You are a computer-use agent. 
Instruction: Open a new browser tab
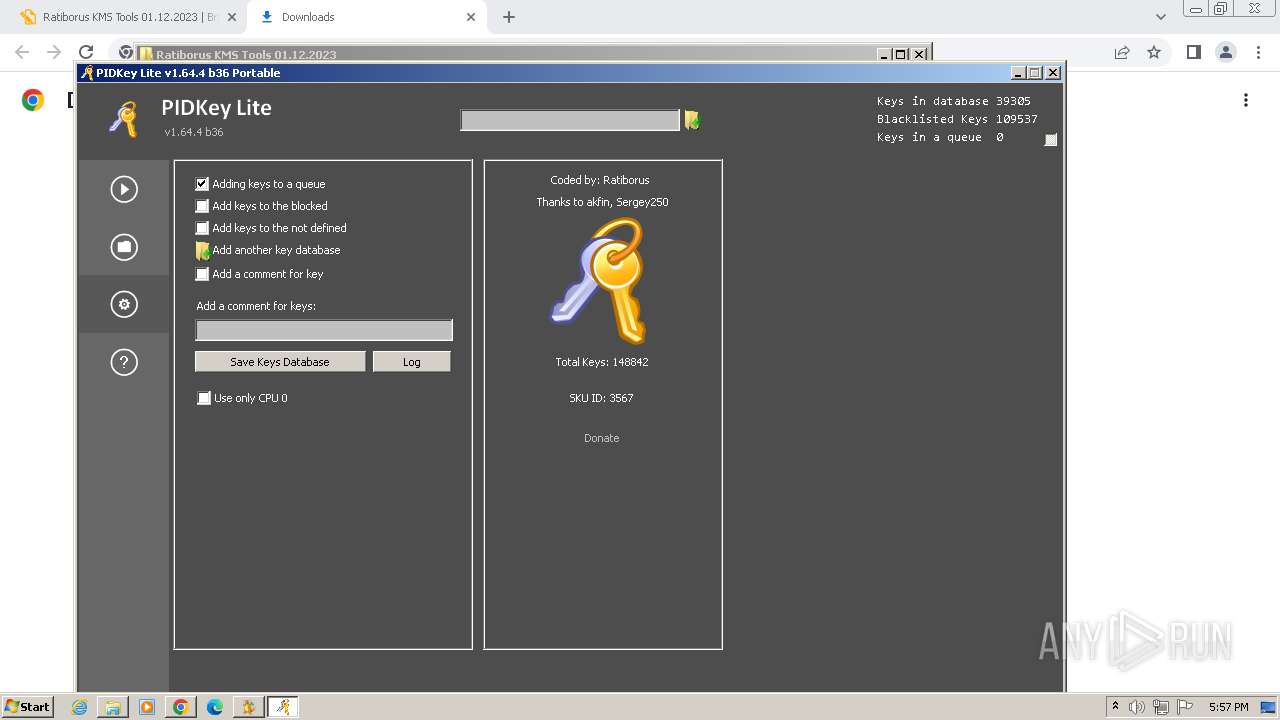(509, 17)
